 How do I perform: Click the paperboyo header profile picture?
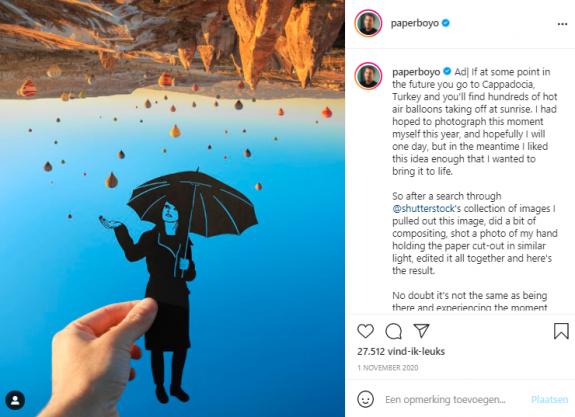pyautogui.click(x=369, y=23)
